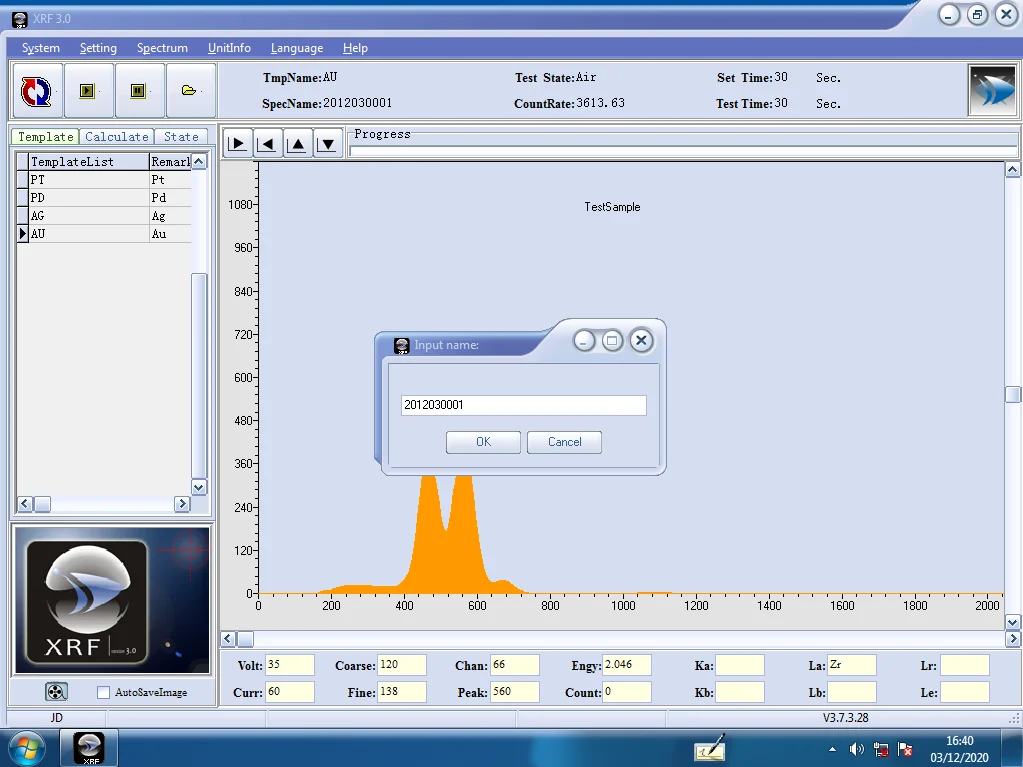Click template list scroll down arrow
The width and height of the screenshot is (1023, 767).
click(199, 487)
